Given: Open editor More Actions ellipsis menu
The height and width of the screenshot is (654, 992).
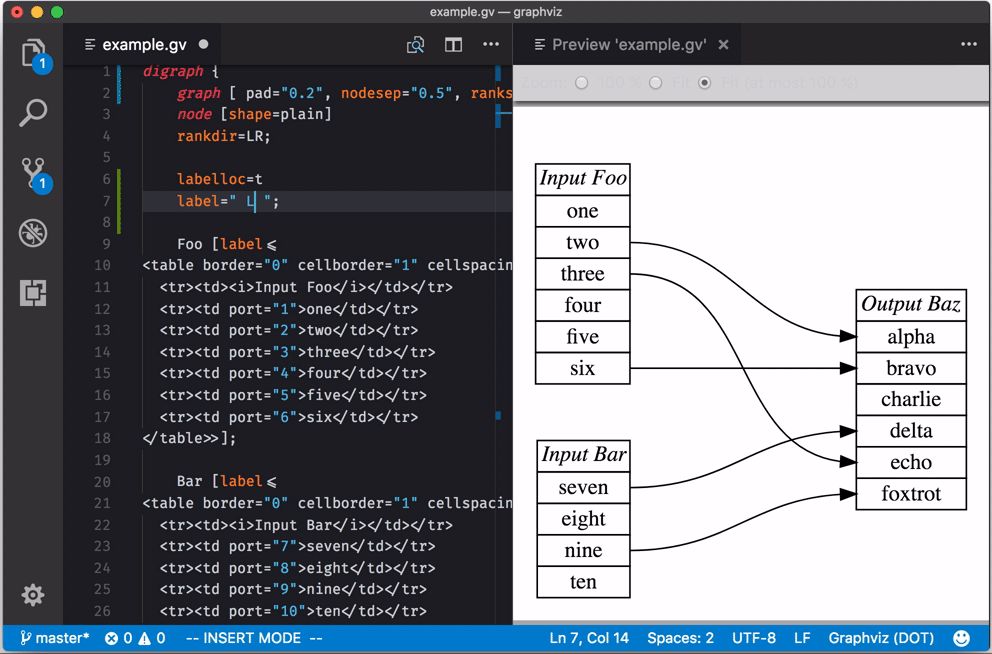Looking at the screenshot, I should (491, 45).
